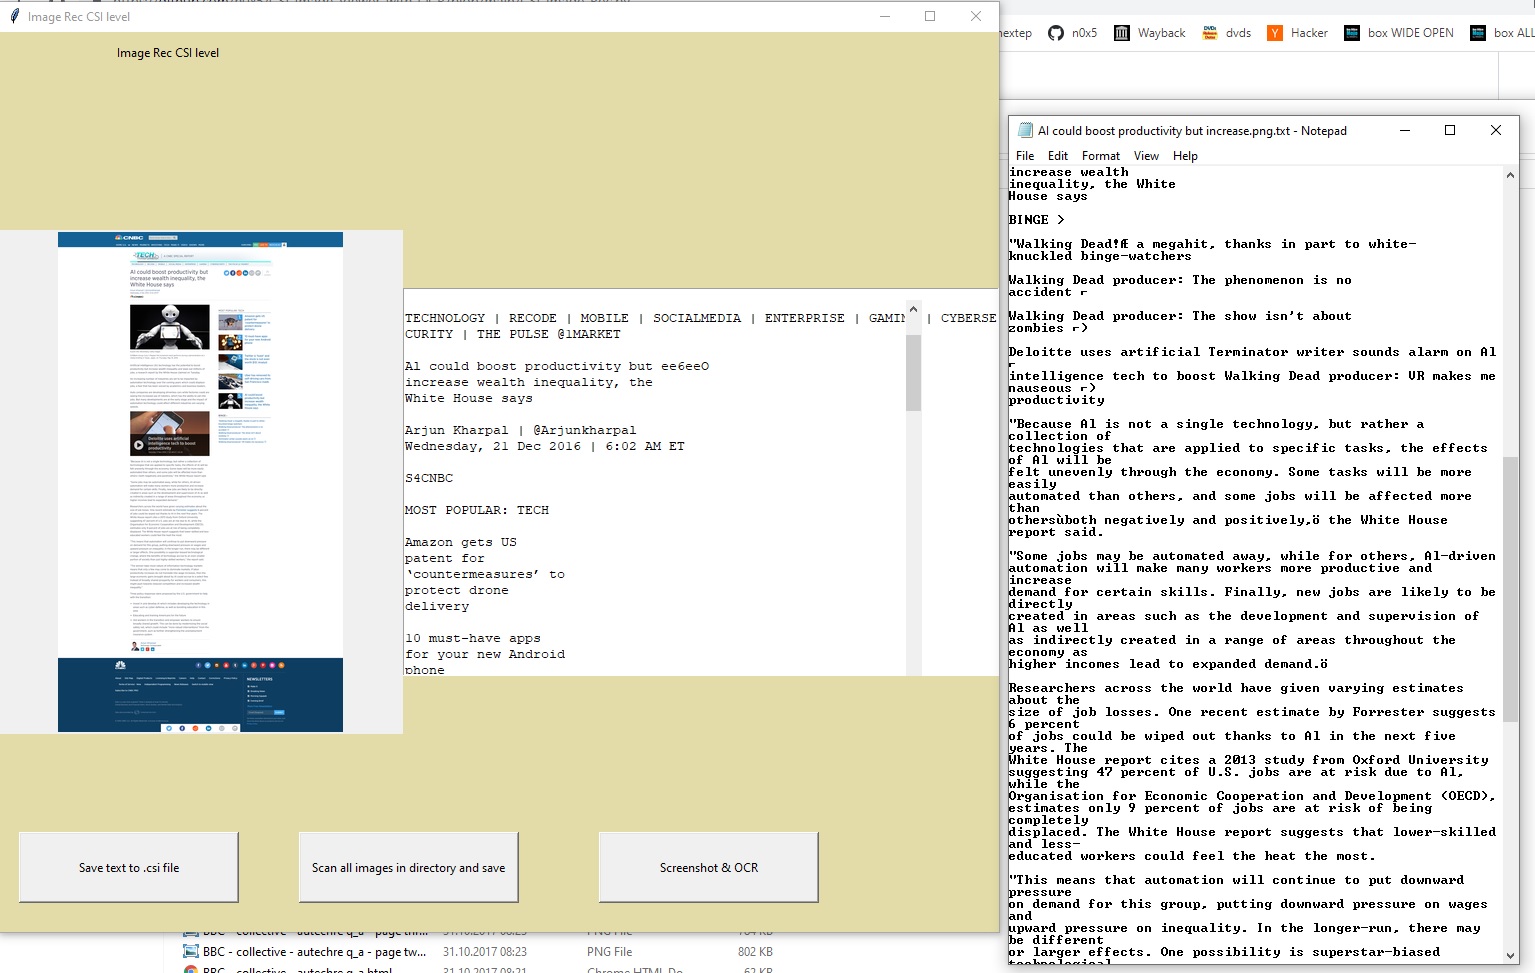Open the Edit menu in Notepad
Screen dimensions: 1535x973
pyautogui.click(x=1058, y=156)
